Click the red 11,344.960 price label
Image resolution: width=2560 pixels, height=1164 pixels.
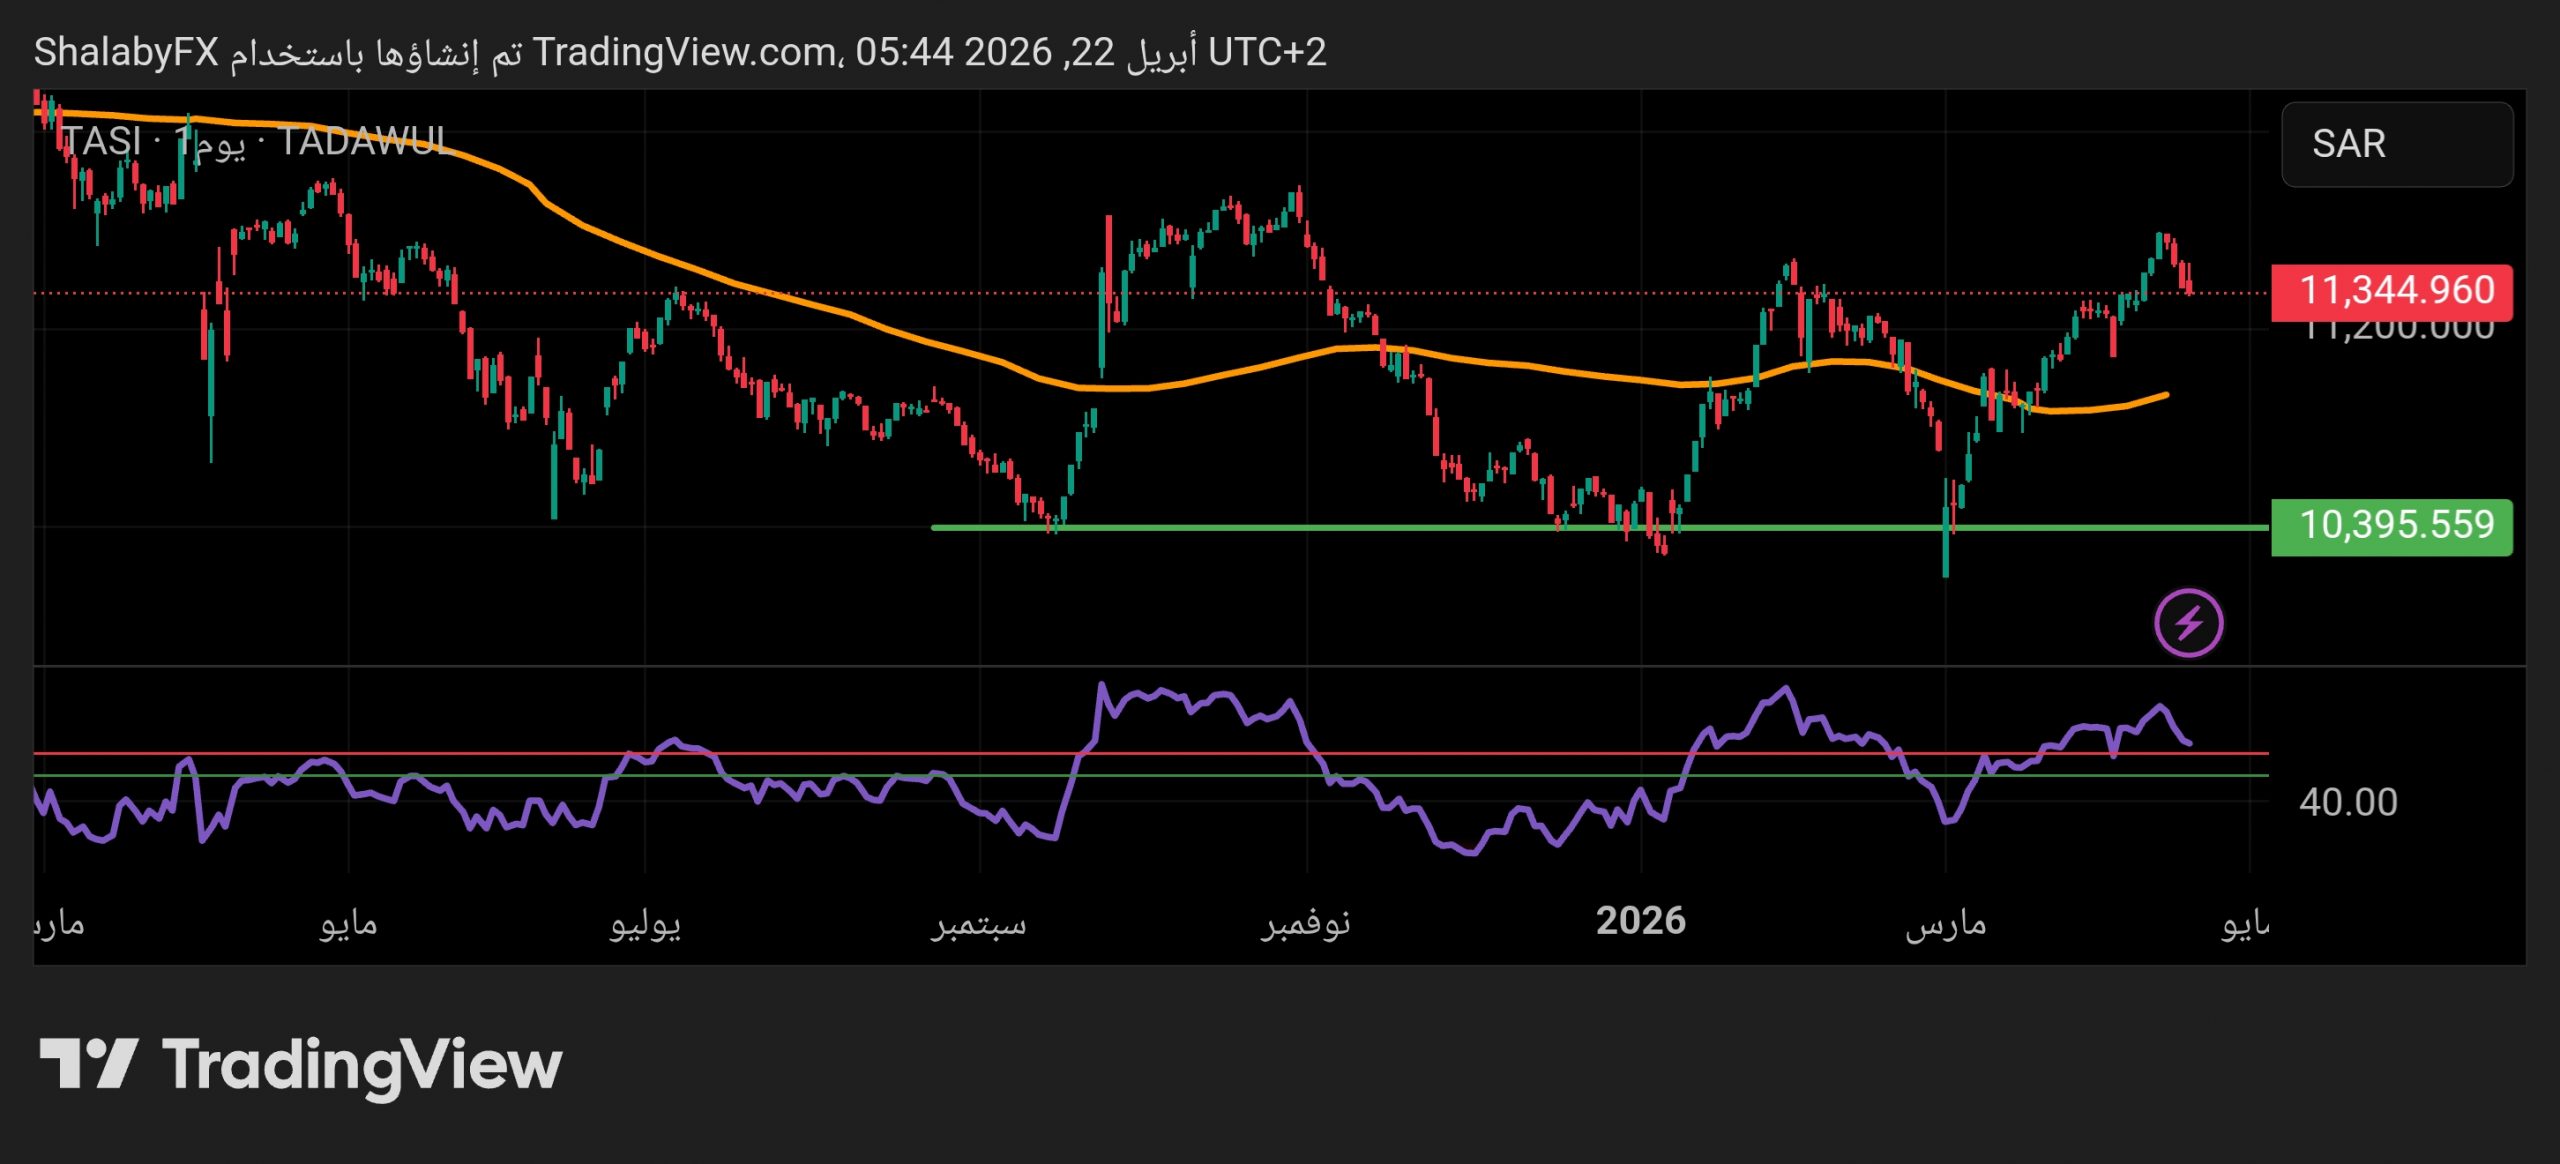coord(2391,291)
